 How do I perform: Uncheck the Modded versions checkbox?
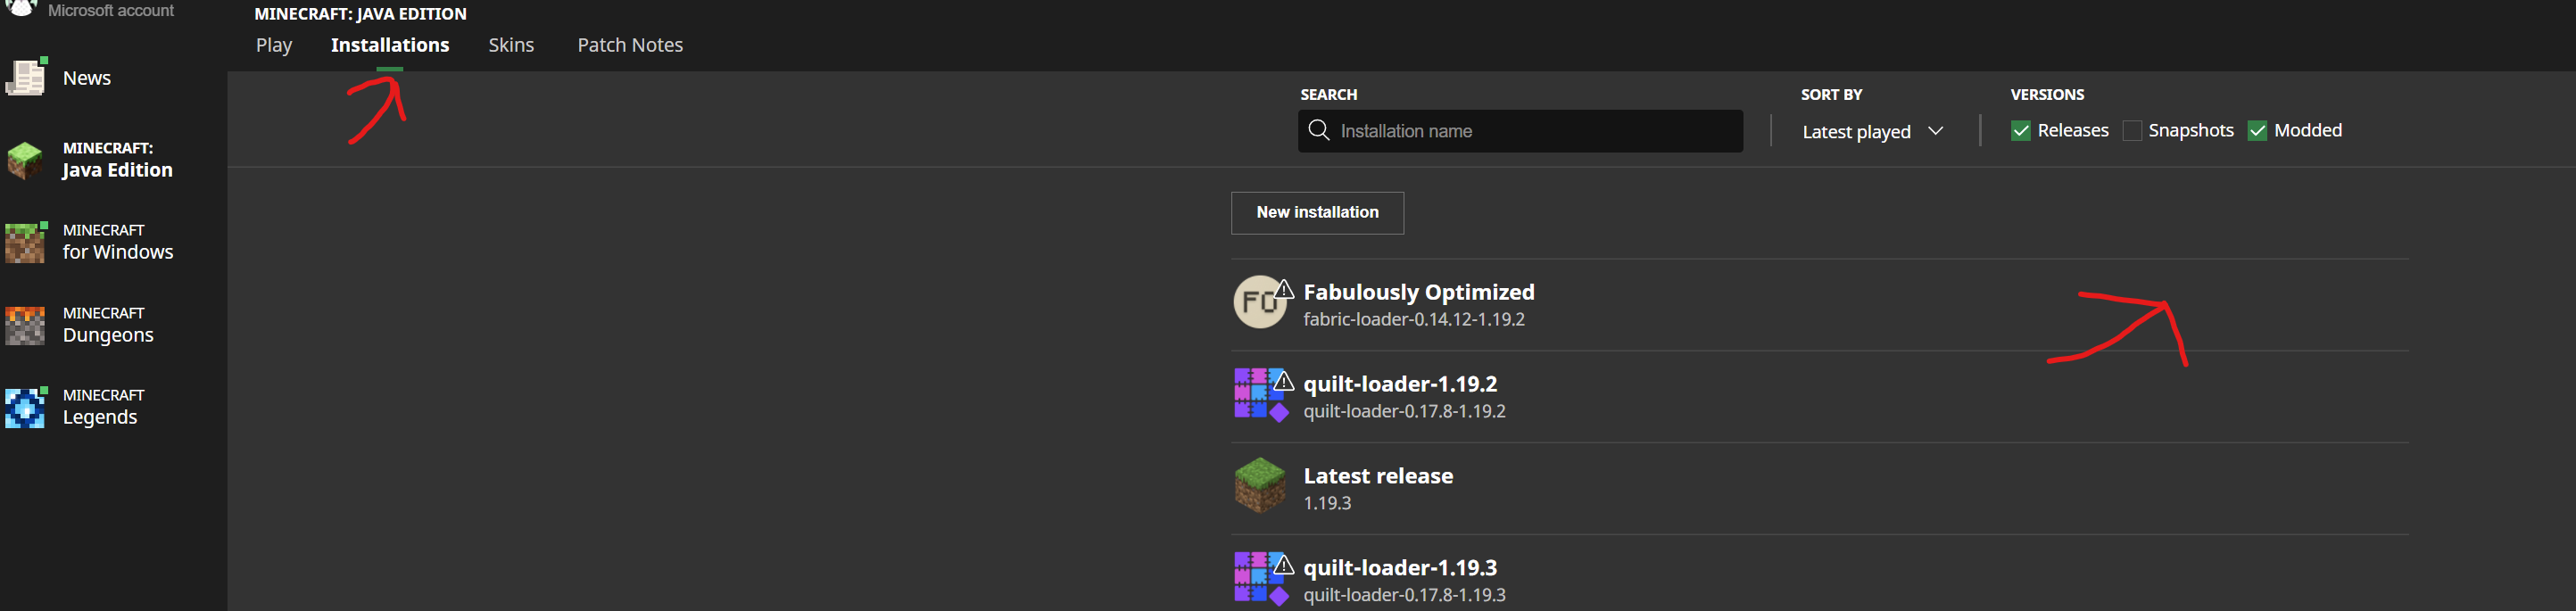point(2257,131)
